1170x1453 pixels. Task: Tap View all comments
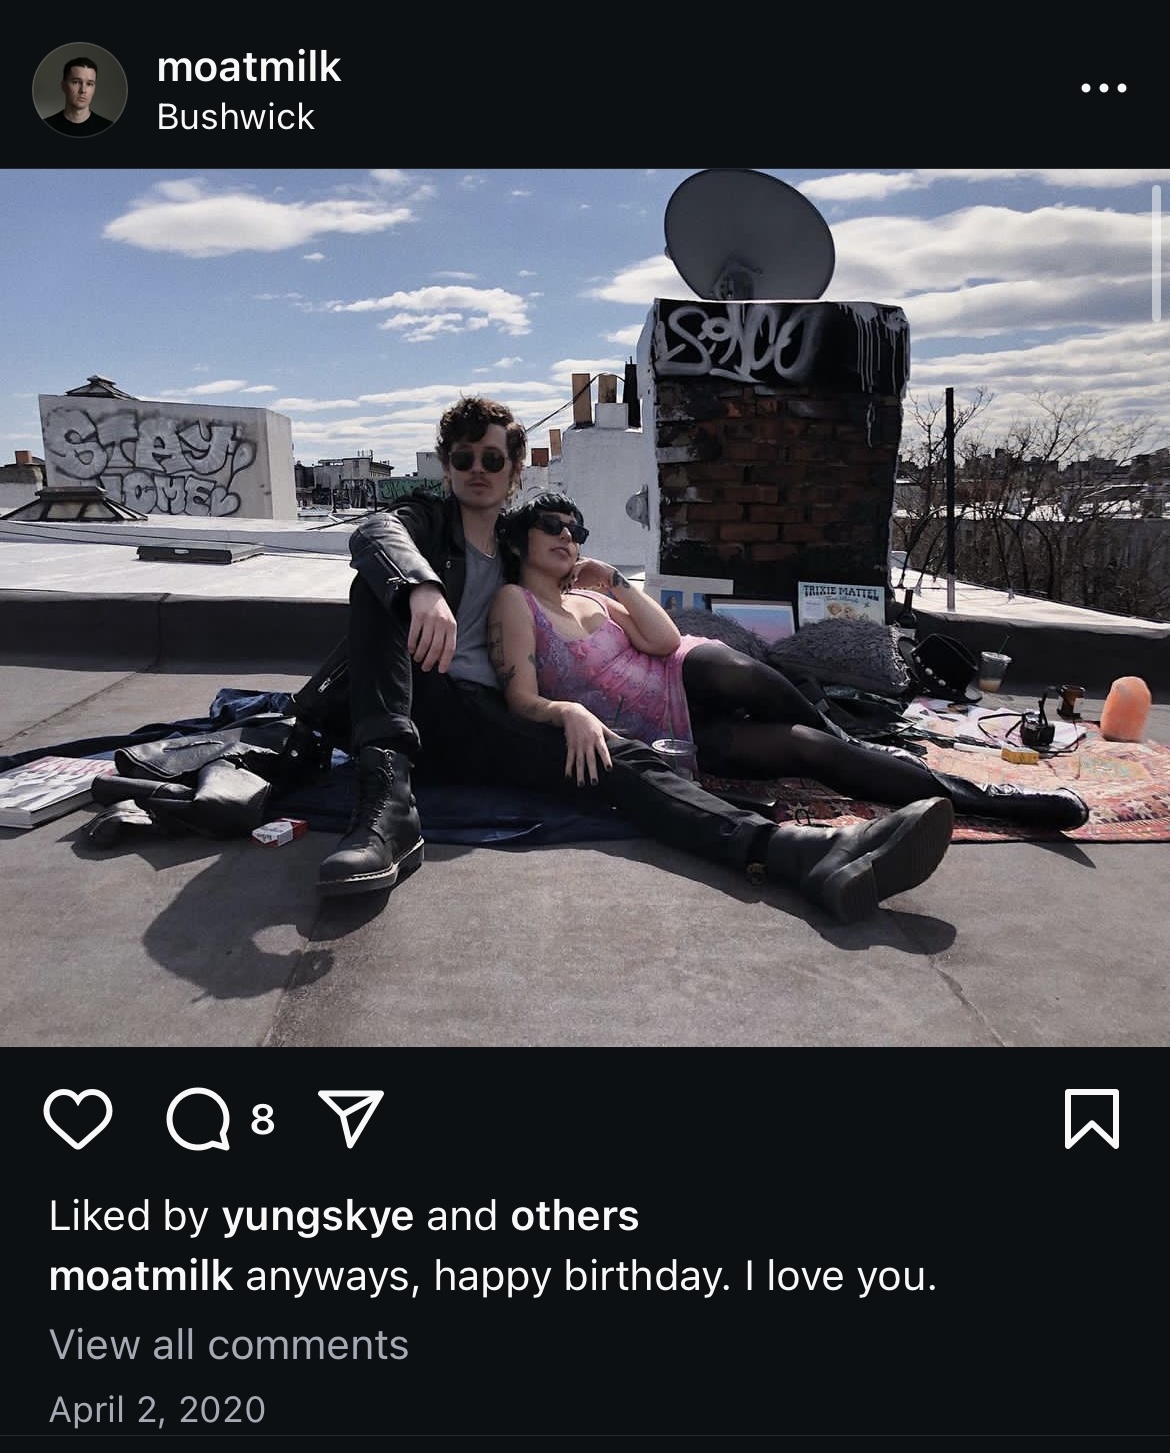point(229,1345)
